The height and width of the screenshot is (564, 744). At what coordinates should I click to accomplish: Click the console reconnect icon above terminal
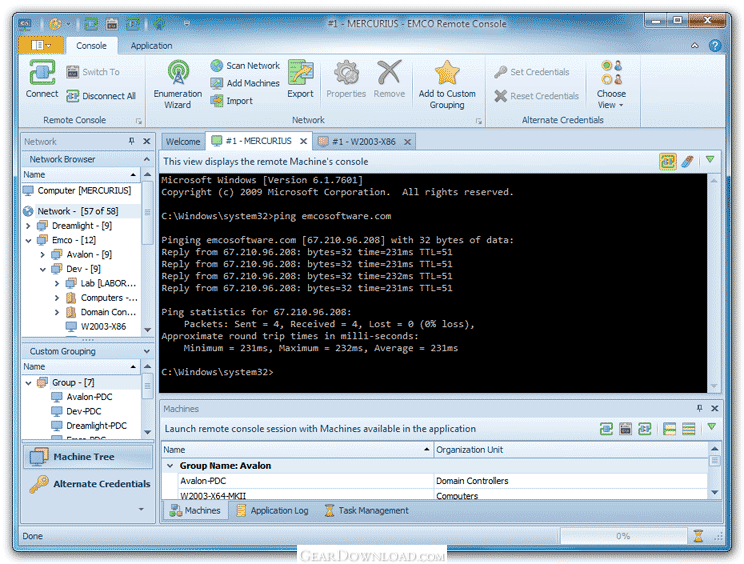(668, 161)
